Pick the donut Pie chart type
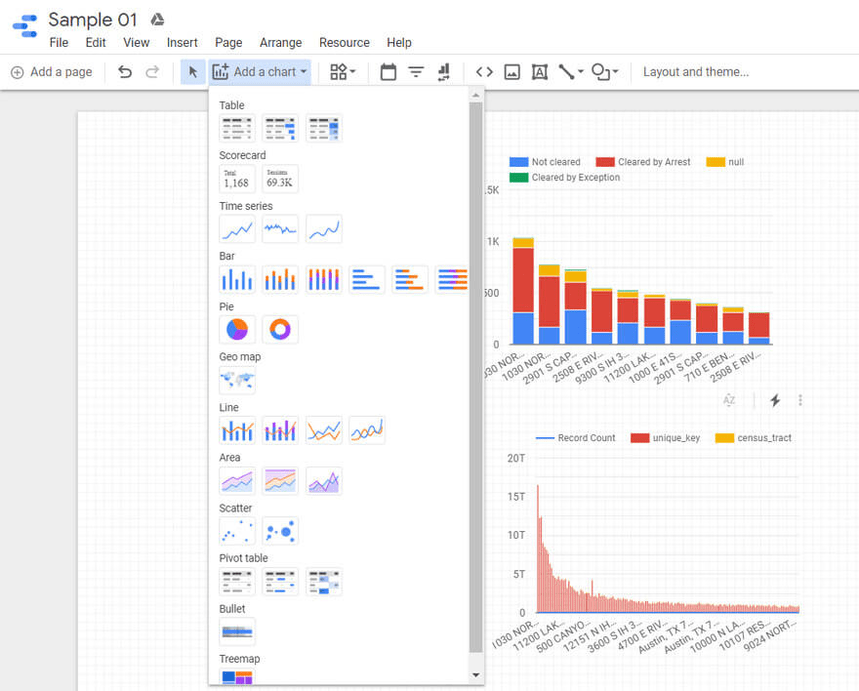The width and height of the screenshot is (859, 691). [280, 328]
